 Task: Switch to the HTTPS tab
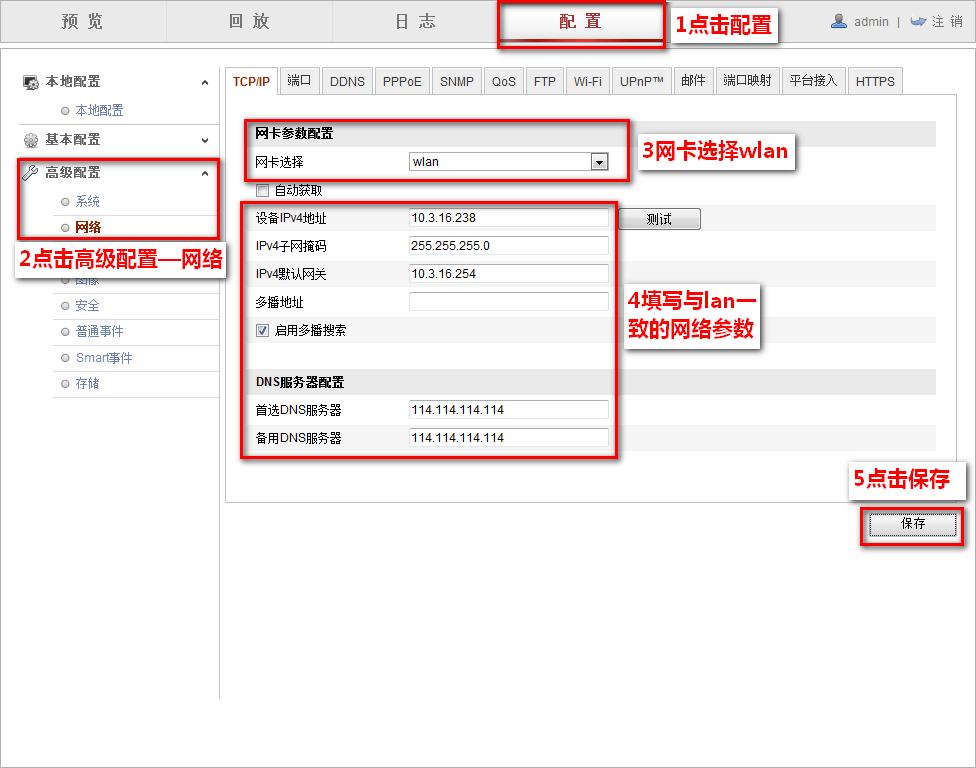pyautogui.click(x=875, y=80)
